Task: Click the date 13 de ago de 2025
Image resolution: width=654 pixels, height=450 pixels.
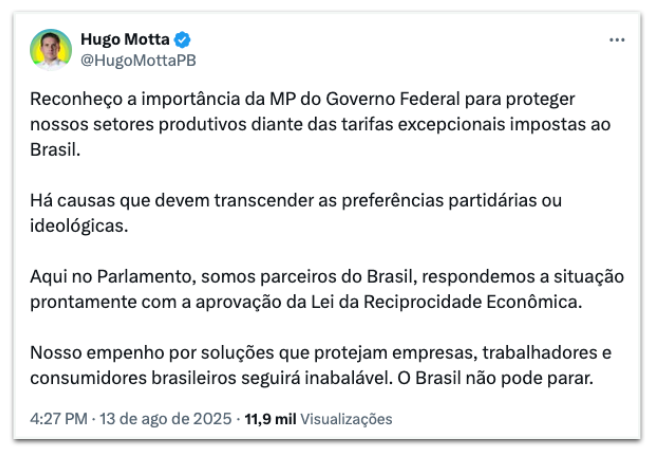Action: click(x=166, y=419)
